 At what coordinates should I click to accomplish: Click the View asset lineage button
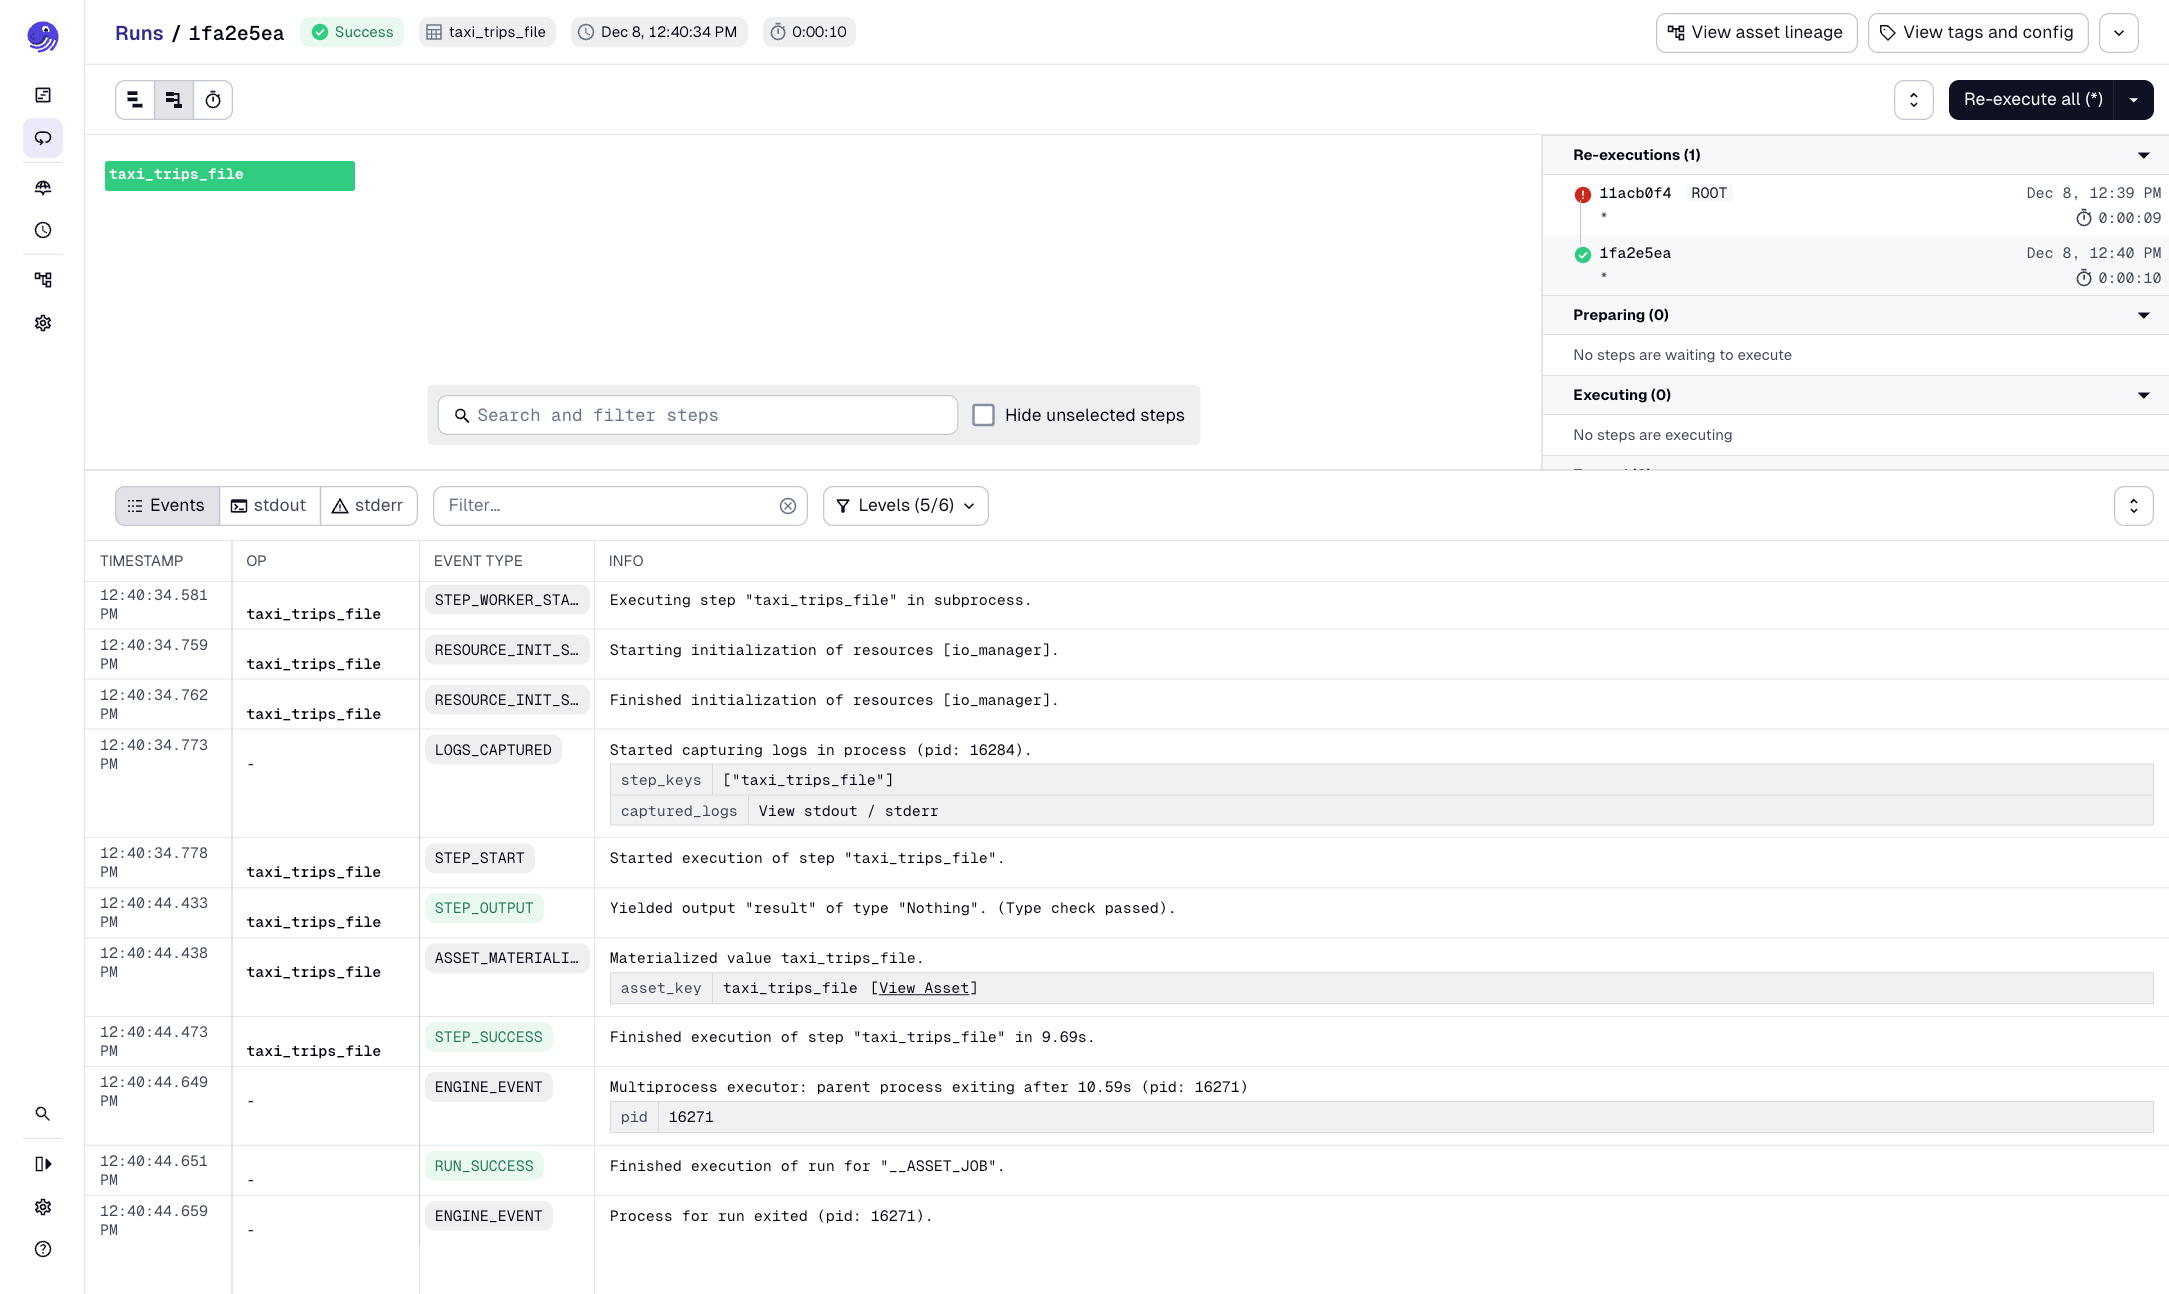point(1756,32)
